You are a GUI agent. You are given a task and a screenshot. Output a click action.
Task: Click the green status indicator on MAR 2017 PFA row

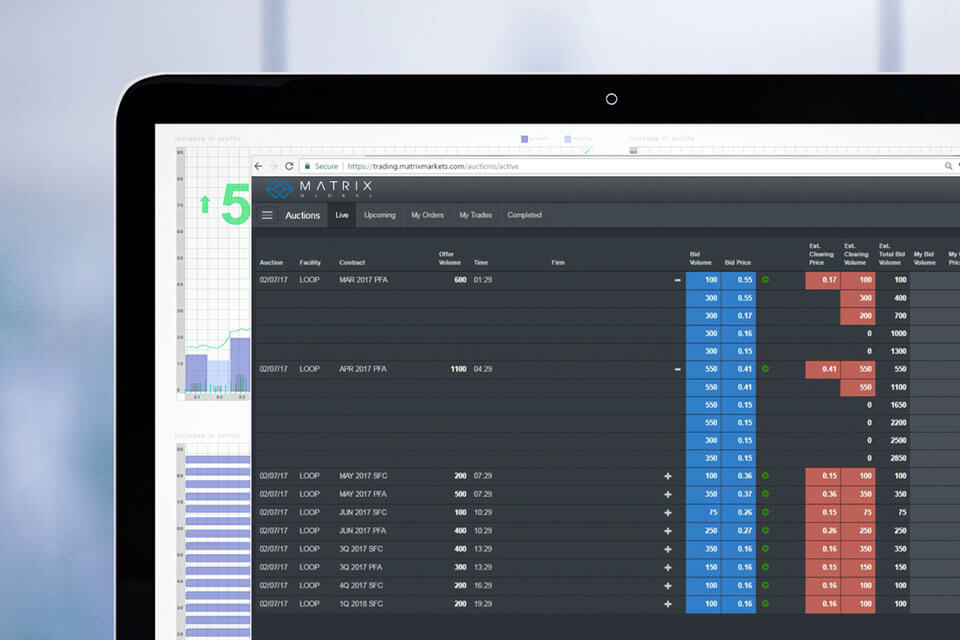(x=766, y=280)
